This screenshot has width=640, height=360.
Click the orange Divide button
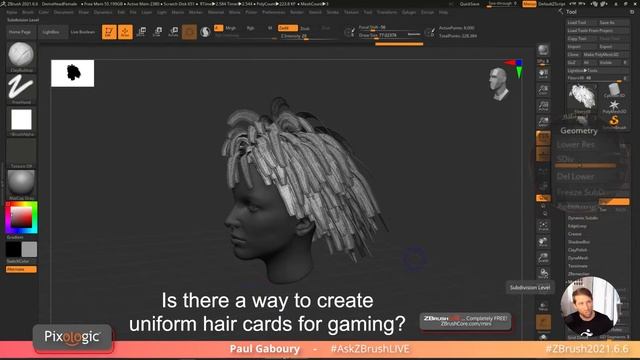614,202
